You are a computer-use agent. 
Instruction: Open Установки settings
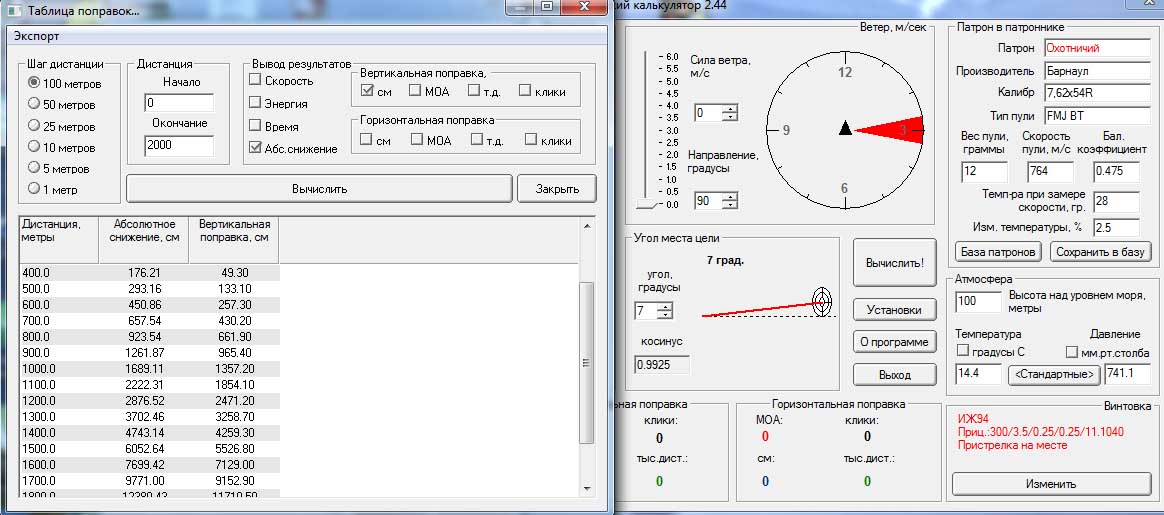coord(895,310)
